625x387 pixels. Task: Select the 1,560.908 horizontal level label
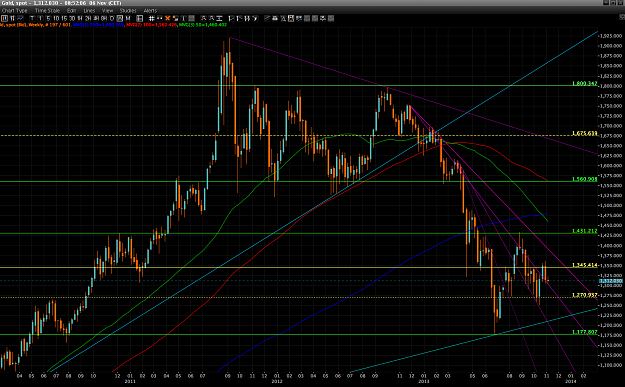pyautogui.click(x=585, y=179)
